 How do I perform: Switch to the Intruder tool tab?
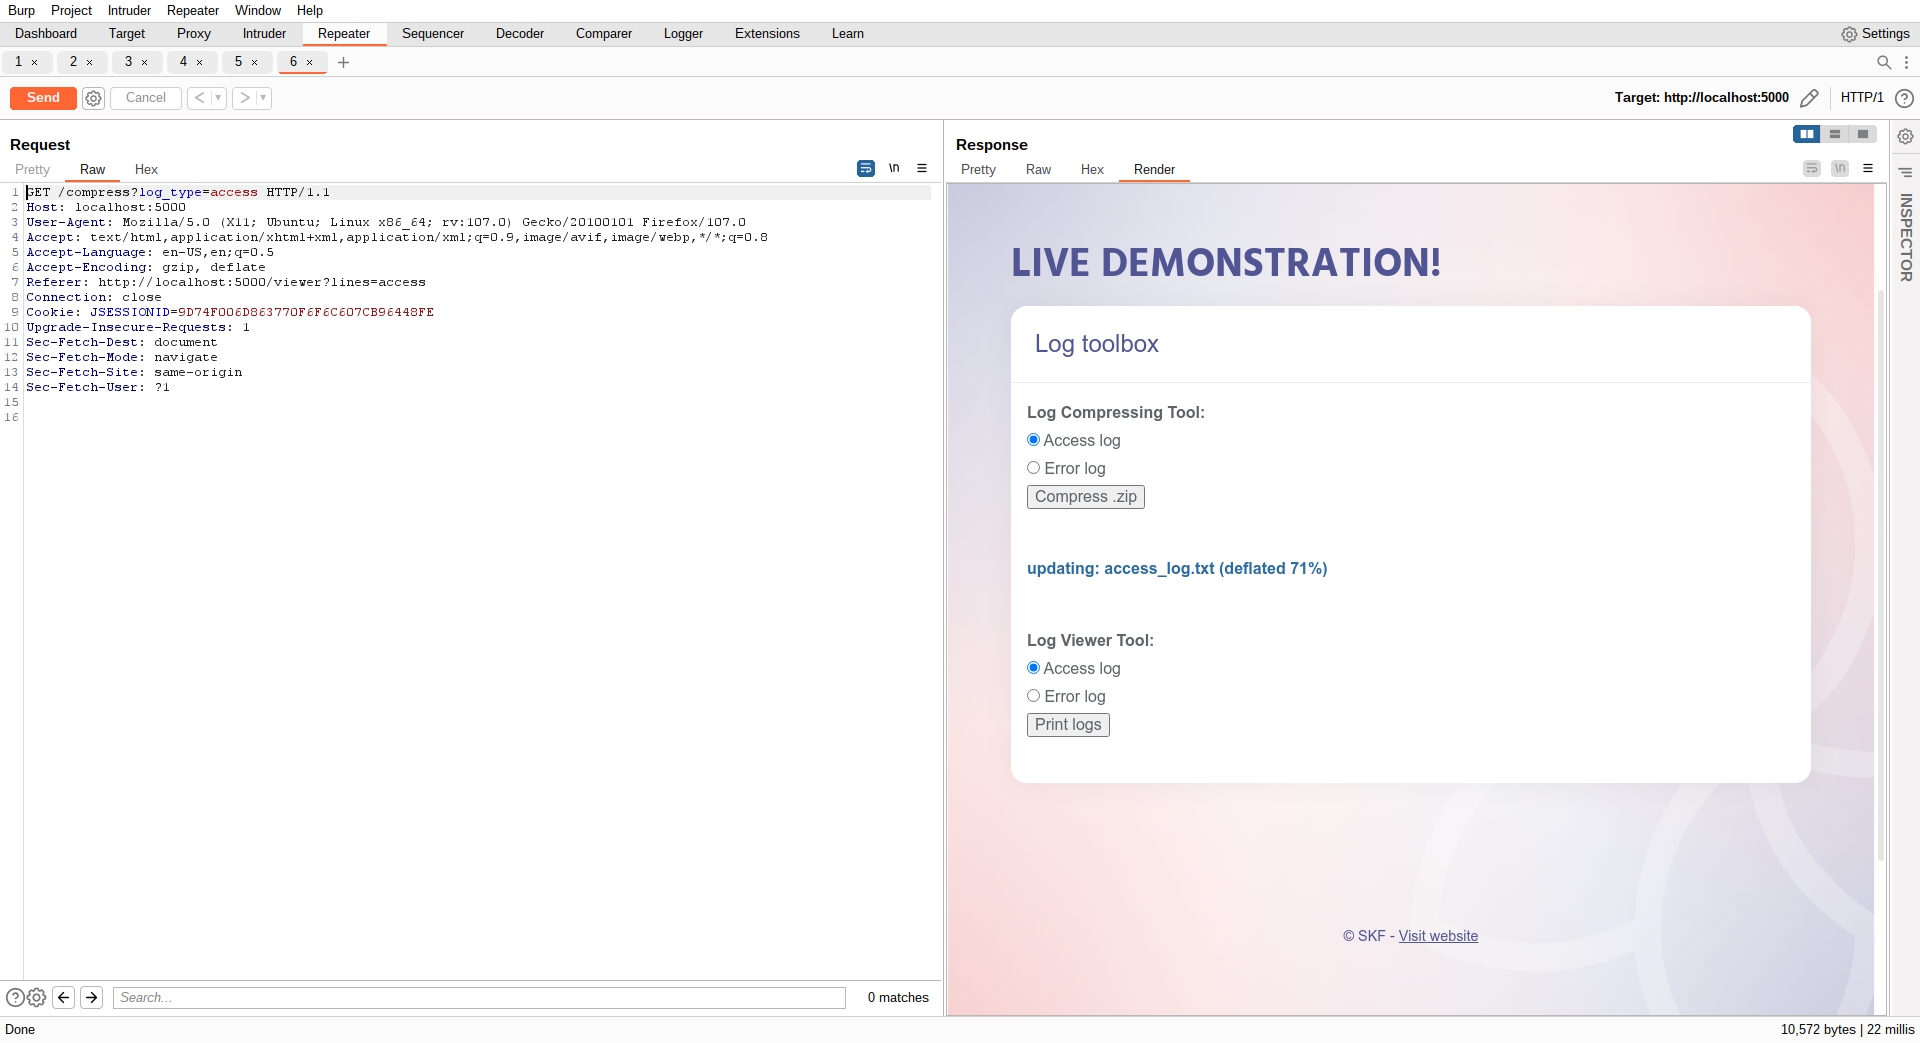pos(264,34)
